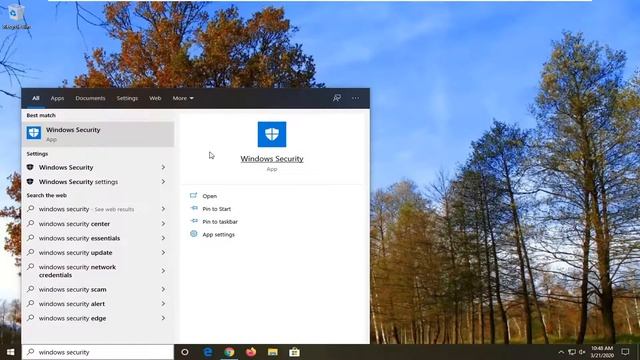Viewport: 640px width, 360px height.
Task: Select the Settings search tab
Action: (x=127, y=98)
